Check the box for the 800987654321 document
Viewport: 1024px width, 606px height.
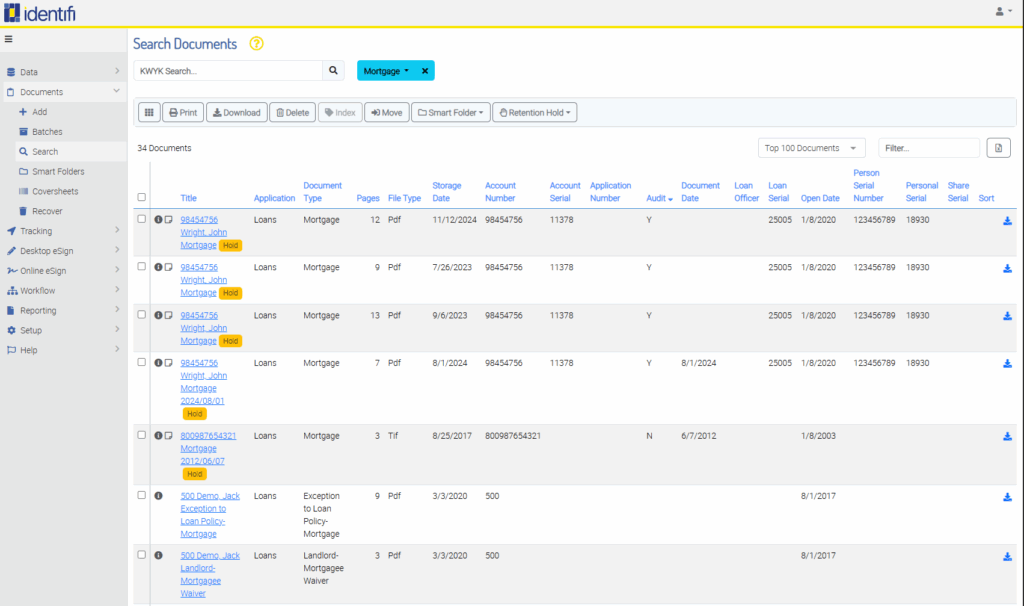tap(142, 435)
